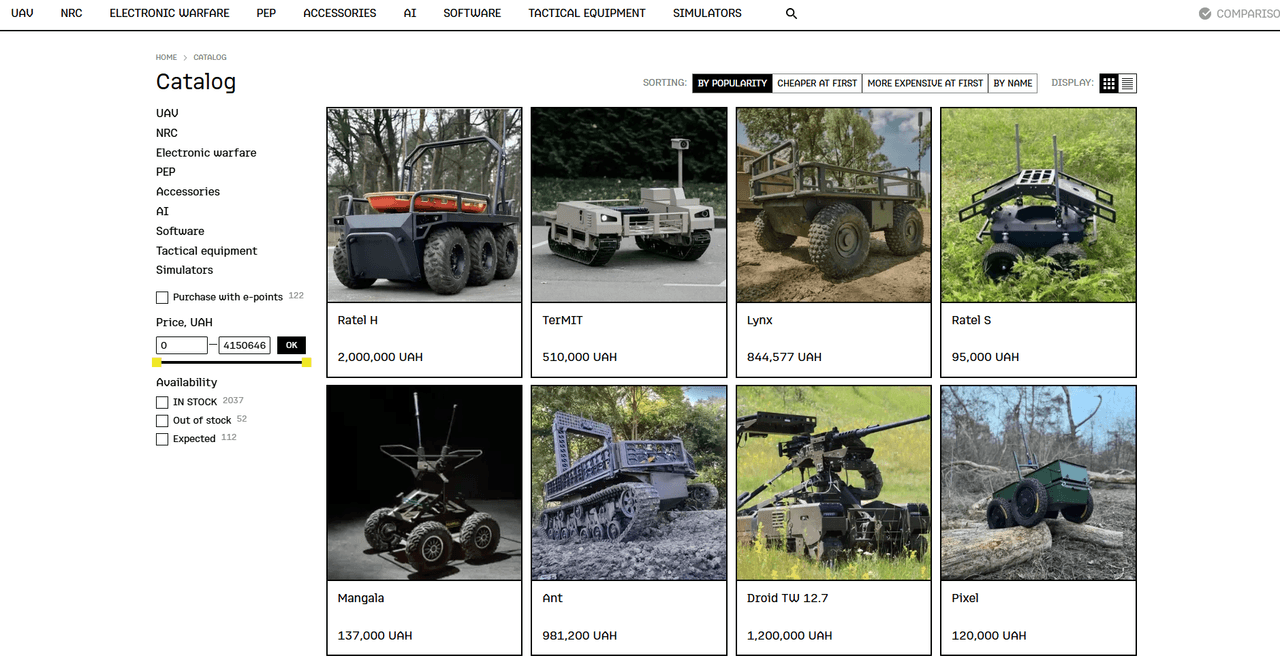Click the left yellow price slider handle

(157, 362)
